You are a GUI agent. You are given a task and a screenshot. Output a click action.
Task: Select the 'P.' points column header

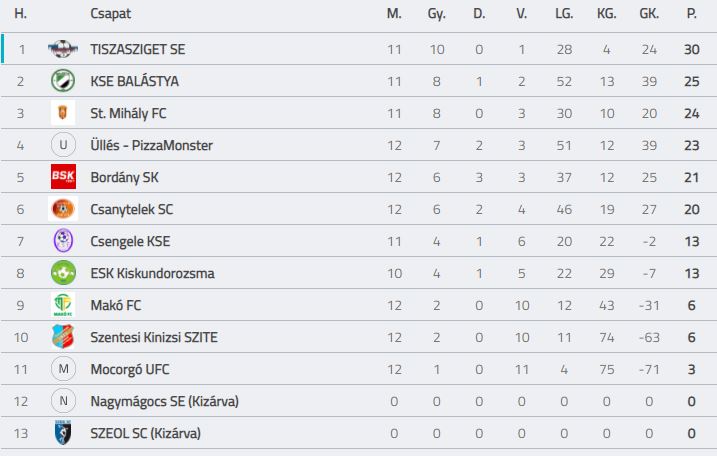(x=691, y=14)
